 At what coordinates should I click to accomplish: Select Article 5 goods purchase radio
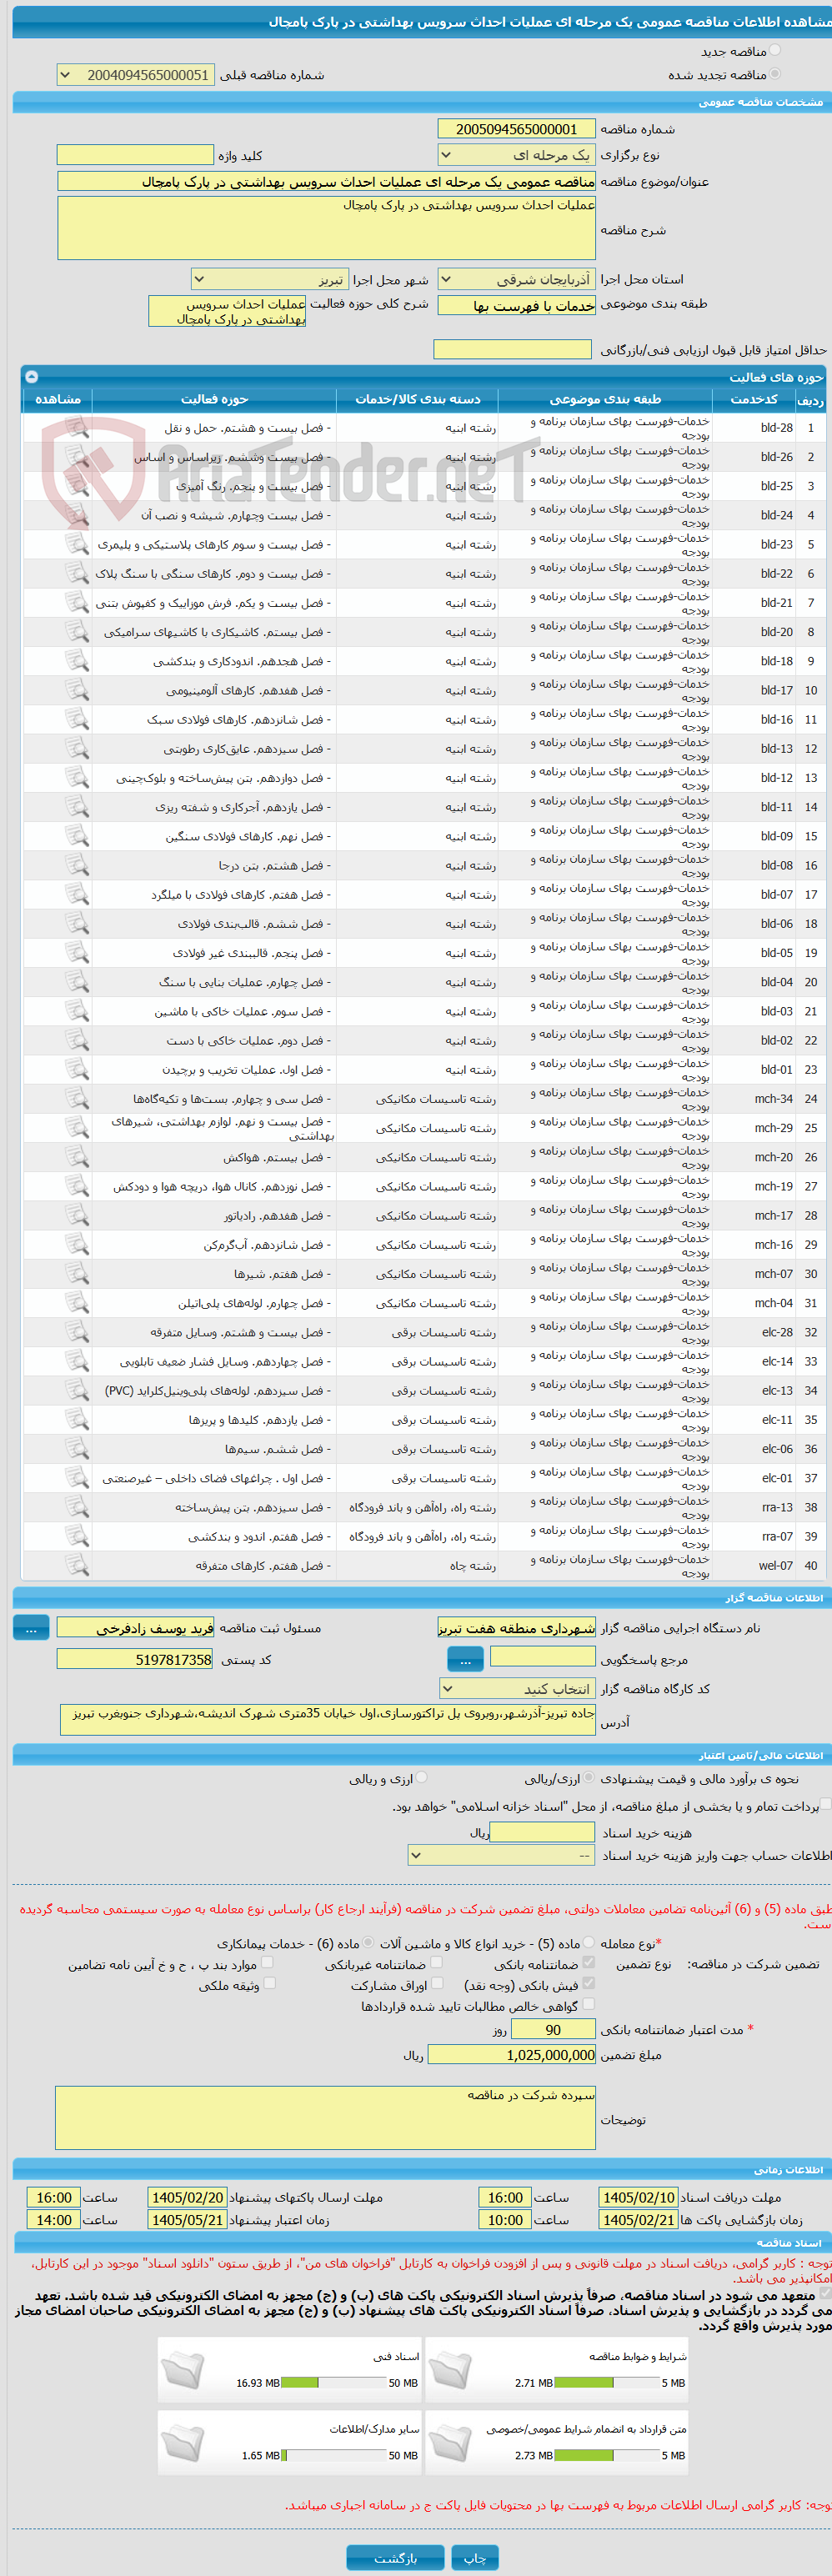click(x=588, y=1943)
